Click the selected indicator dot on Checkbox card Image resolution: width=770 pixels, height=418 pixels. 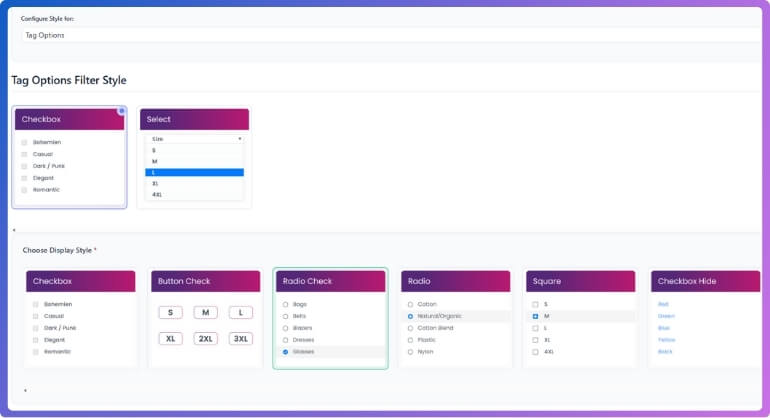pos(122,111)
